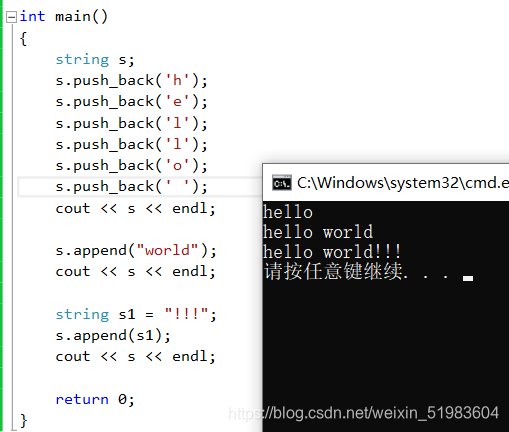Place cursor on 'string s;' declaration
The image size is (509, 432).
95,60
